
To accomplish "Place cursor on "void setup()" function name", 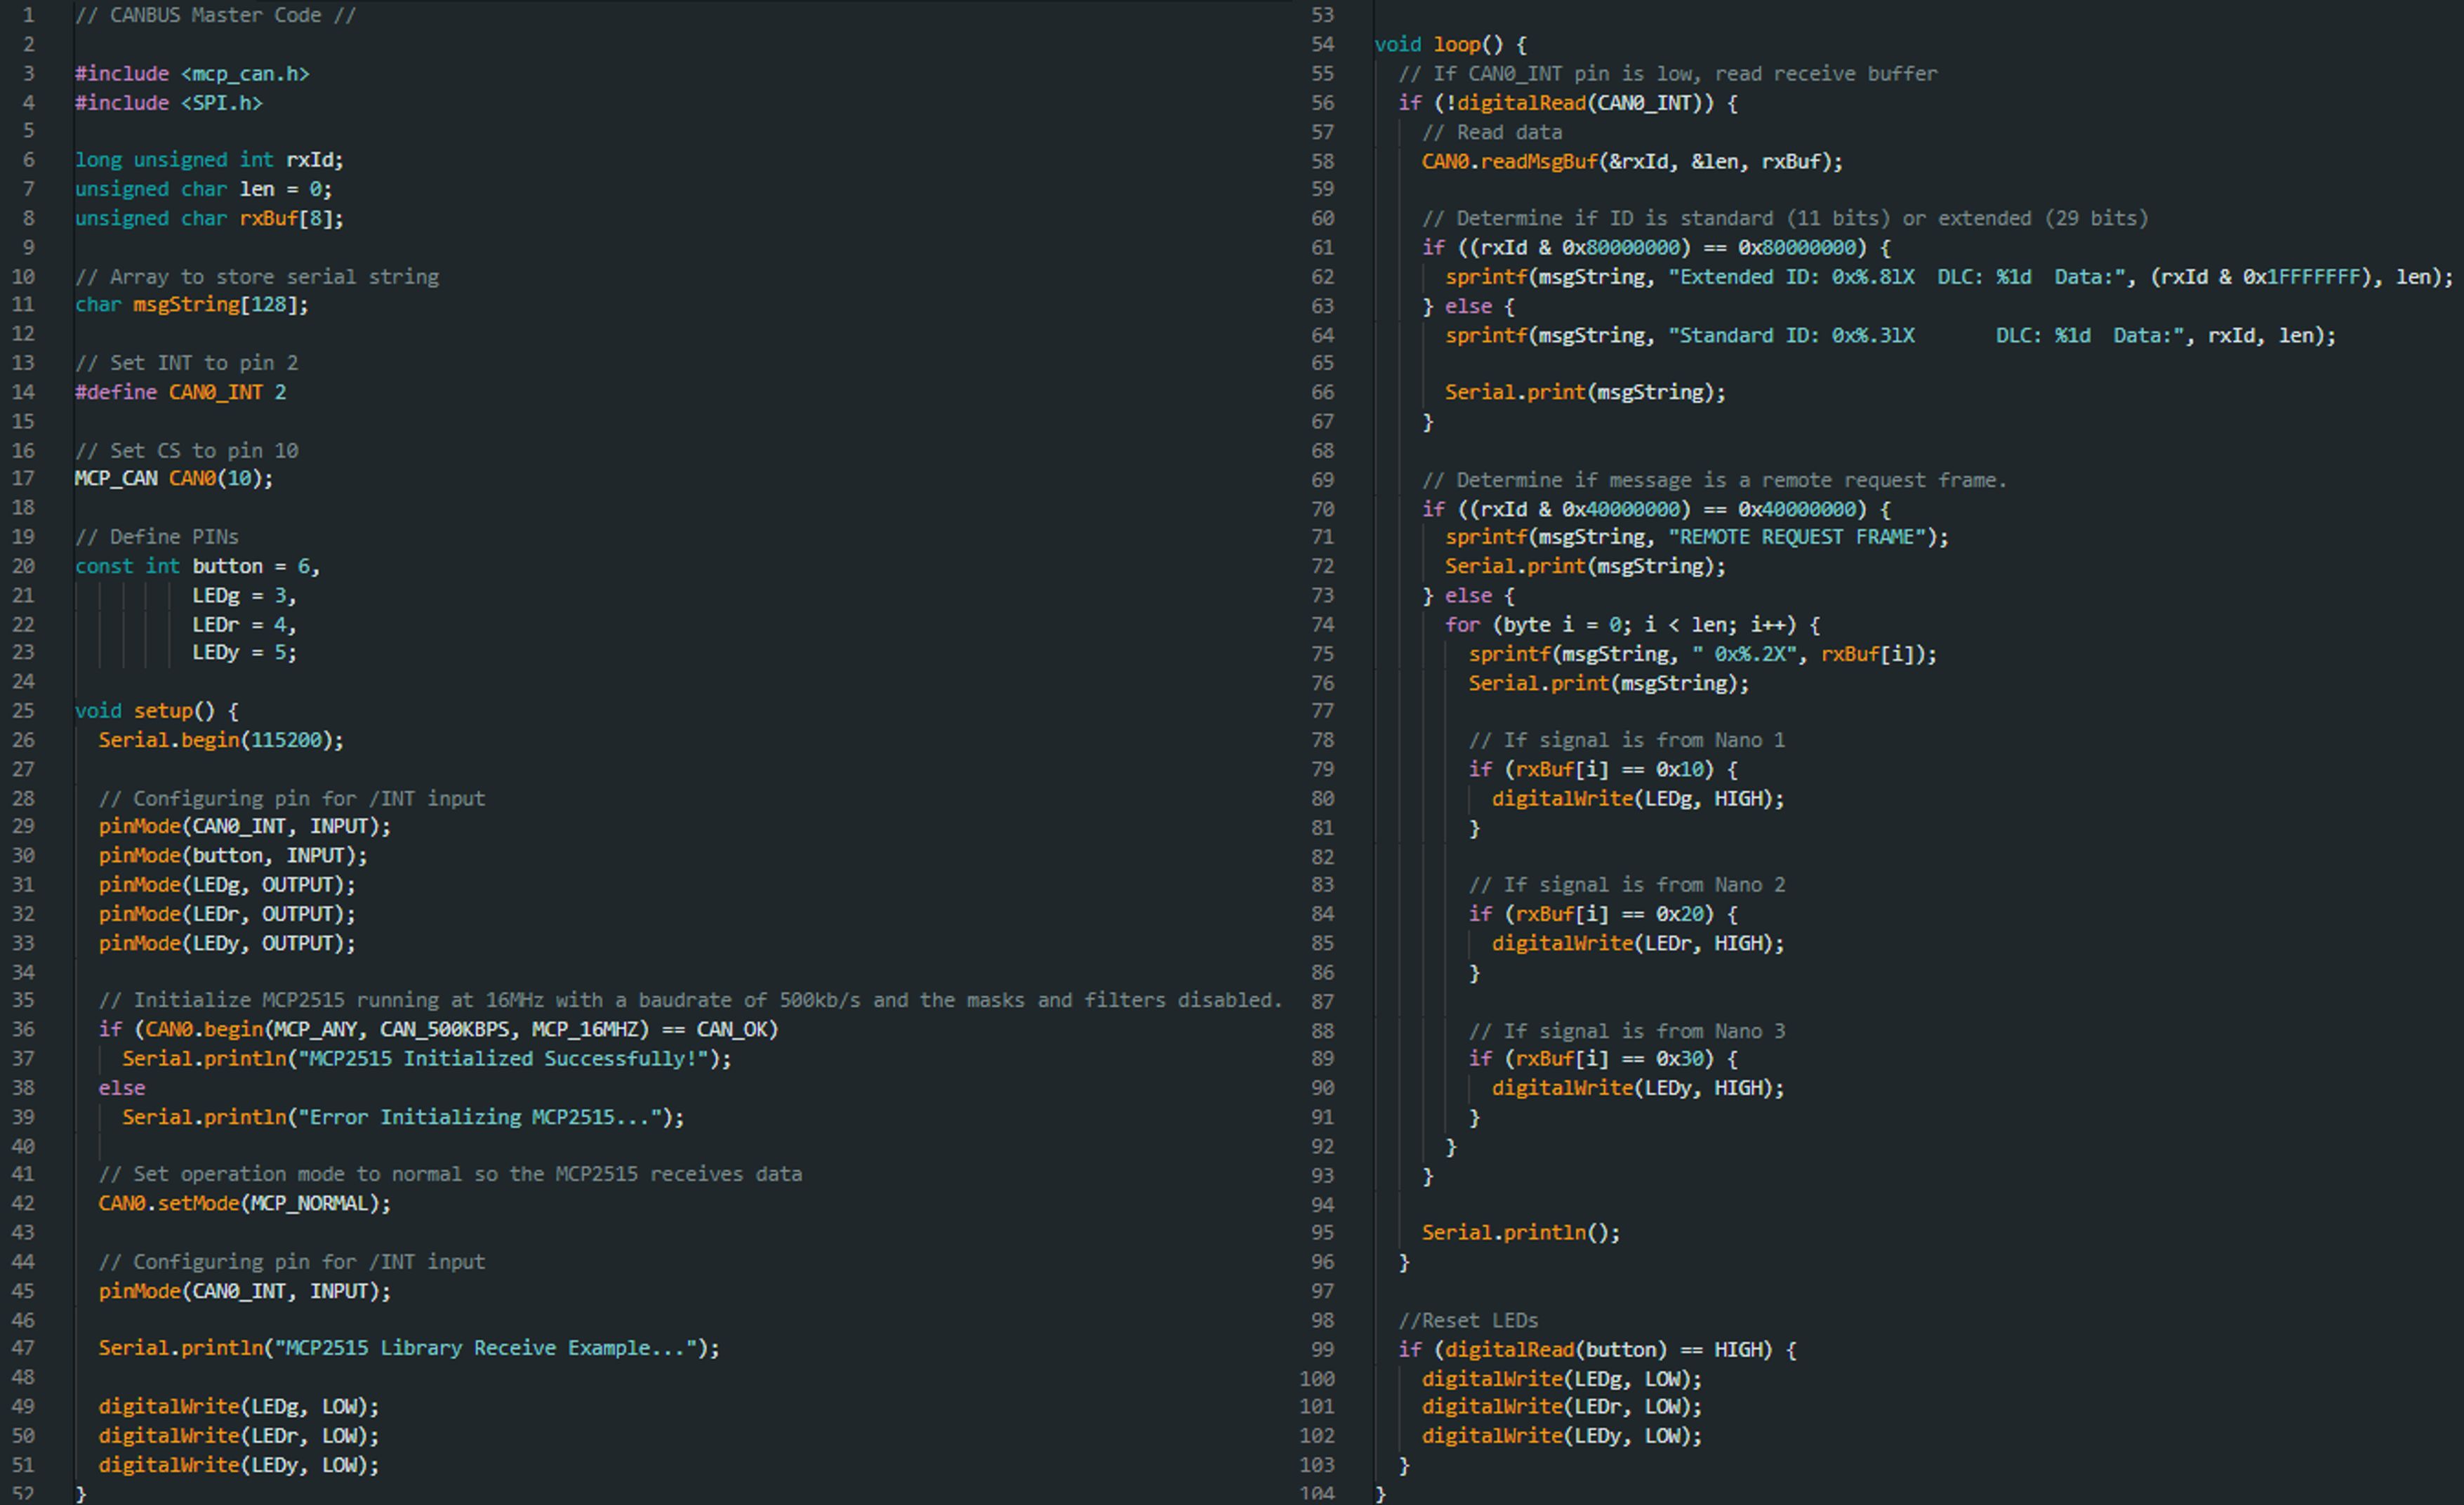I will tap(163, 711).
